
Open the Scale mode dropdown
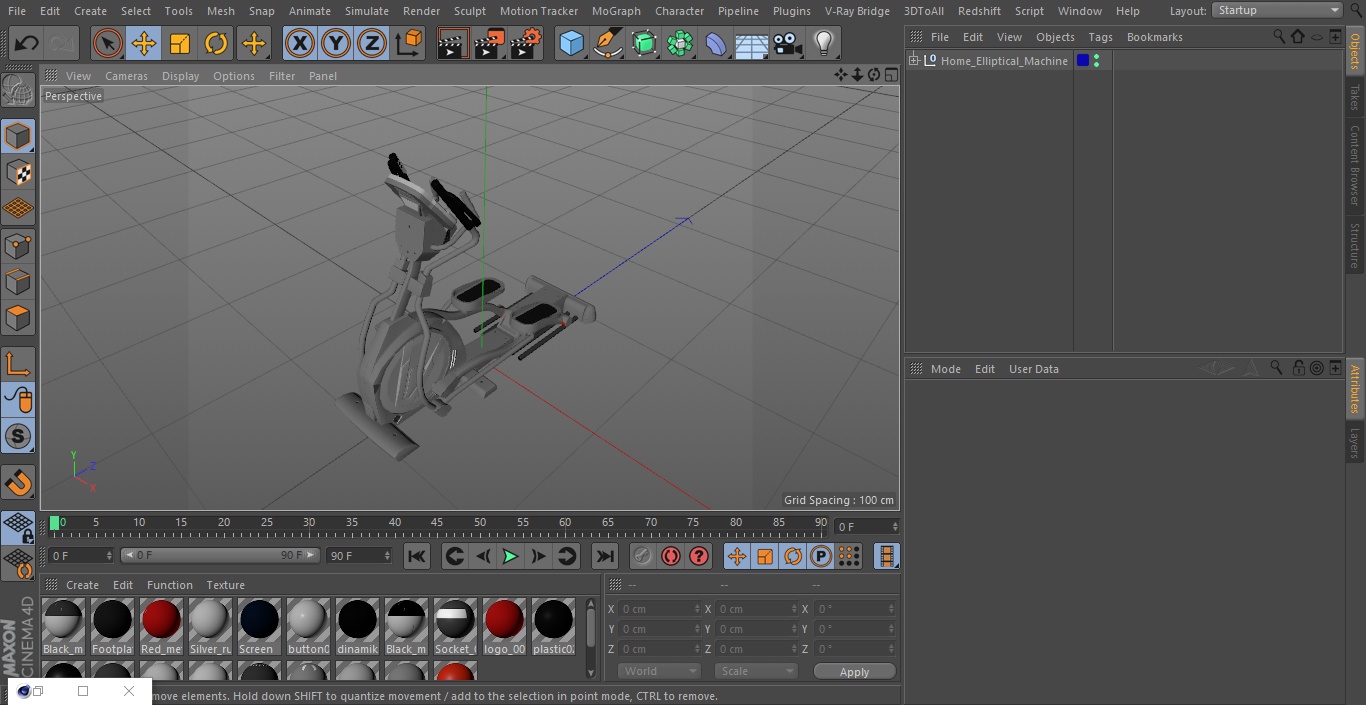pos(756,671)
